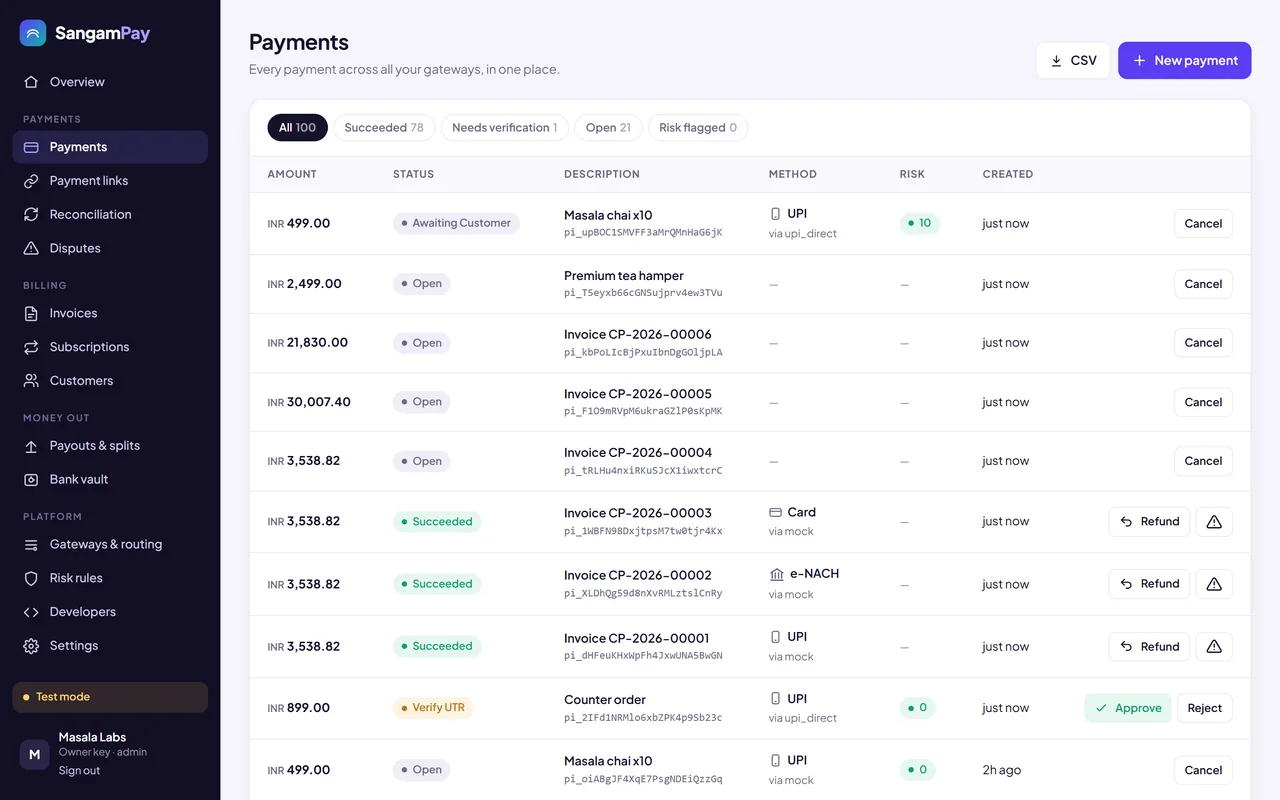Cancel Invoice CP-2026-00006 payment
The height and width of the screenshot is (800, 1280).
pyautogui.click(x=1203, y=343)
